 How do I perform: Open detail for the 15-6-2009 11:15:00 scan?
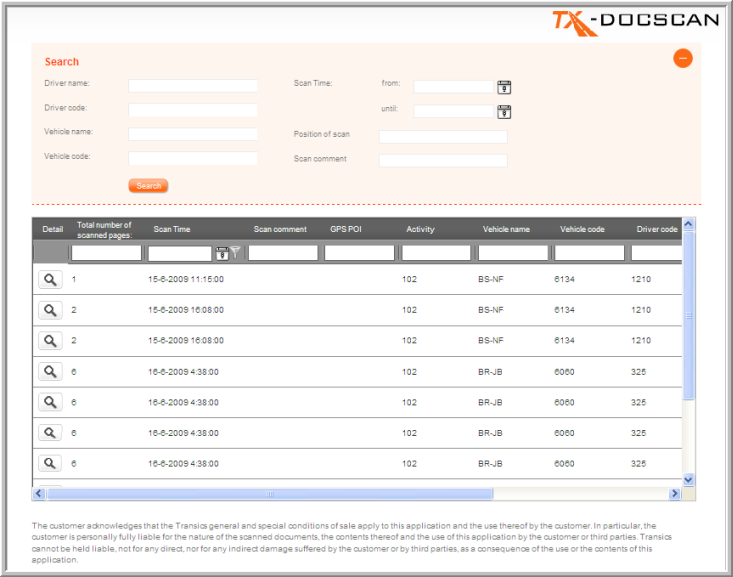point(50,280)
